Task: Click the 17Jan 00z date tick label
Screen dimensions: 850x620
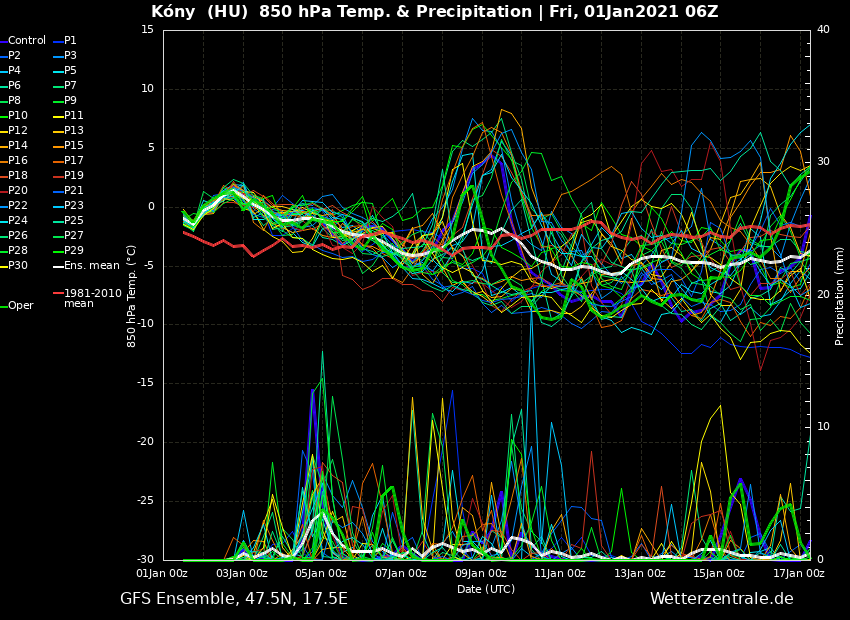Action: click(798, 574)
